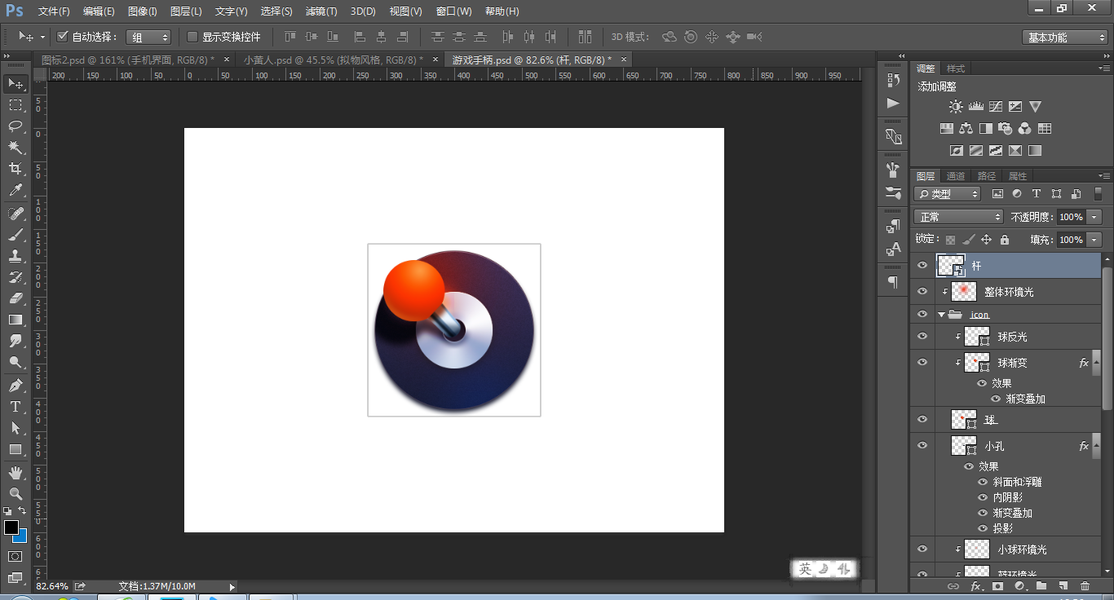Select the Dodge tool
This screenshot has width=1114, height=600.
pos(15,363)
